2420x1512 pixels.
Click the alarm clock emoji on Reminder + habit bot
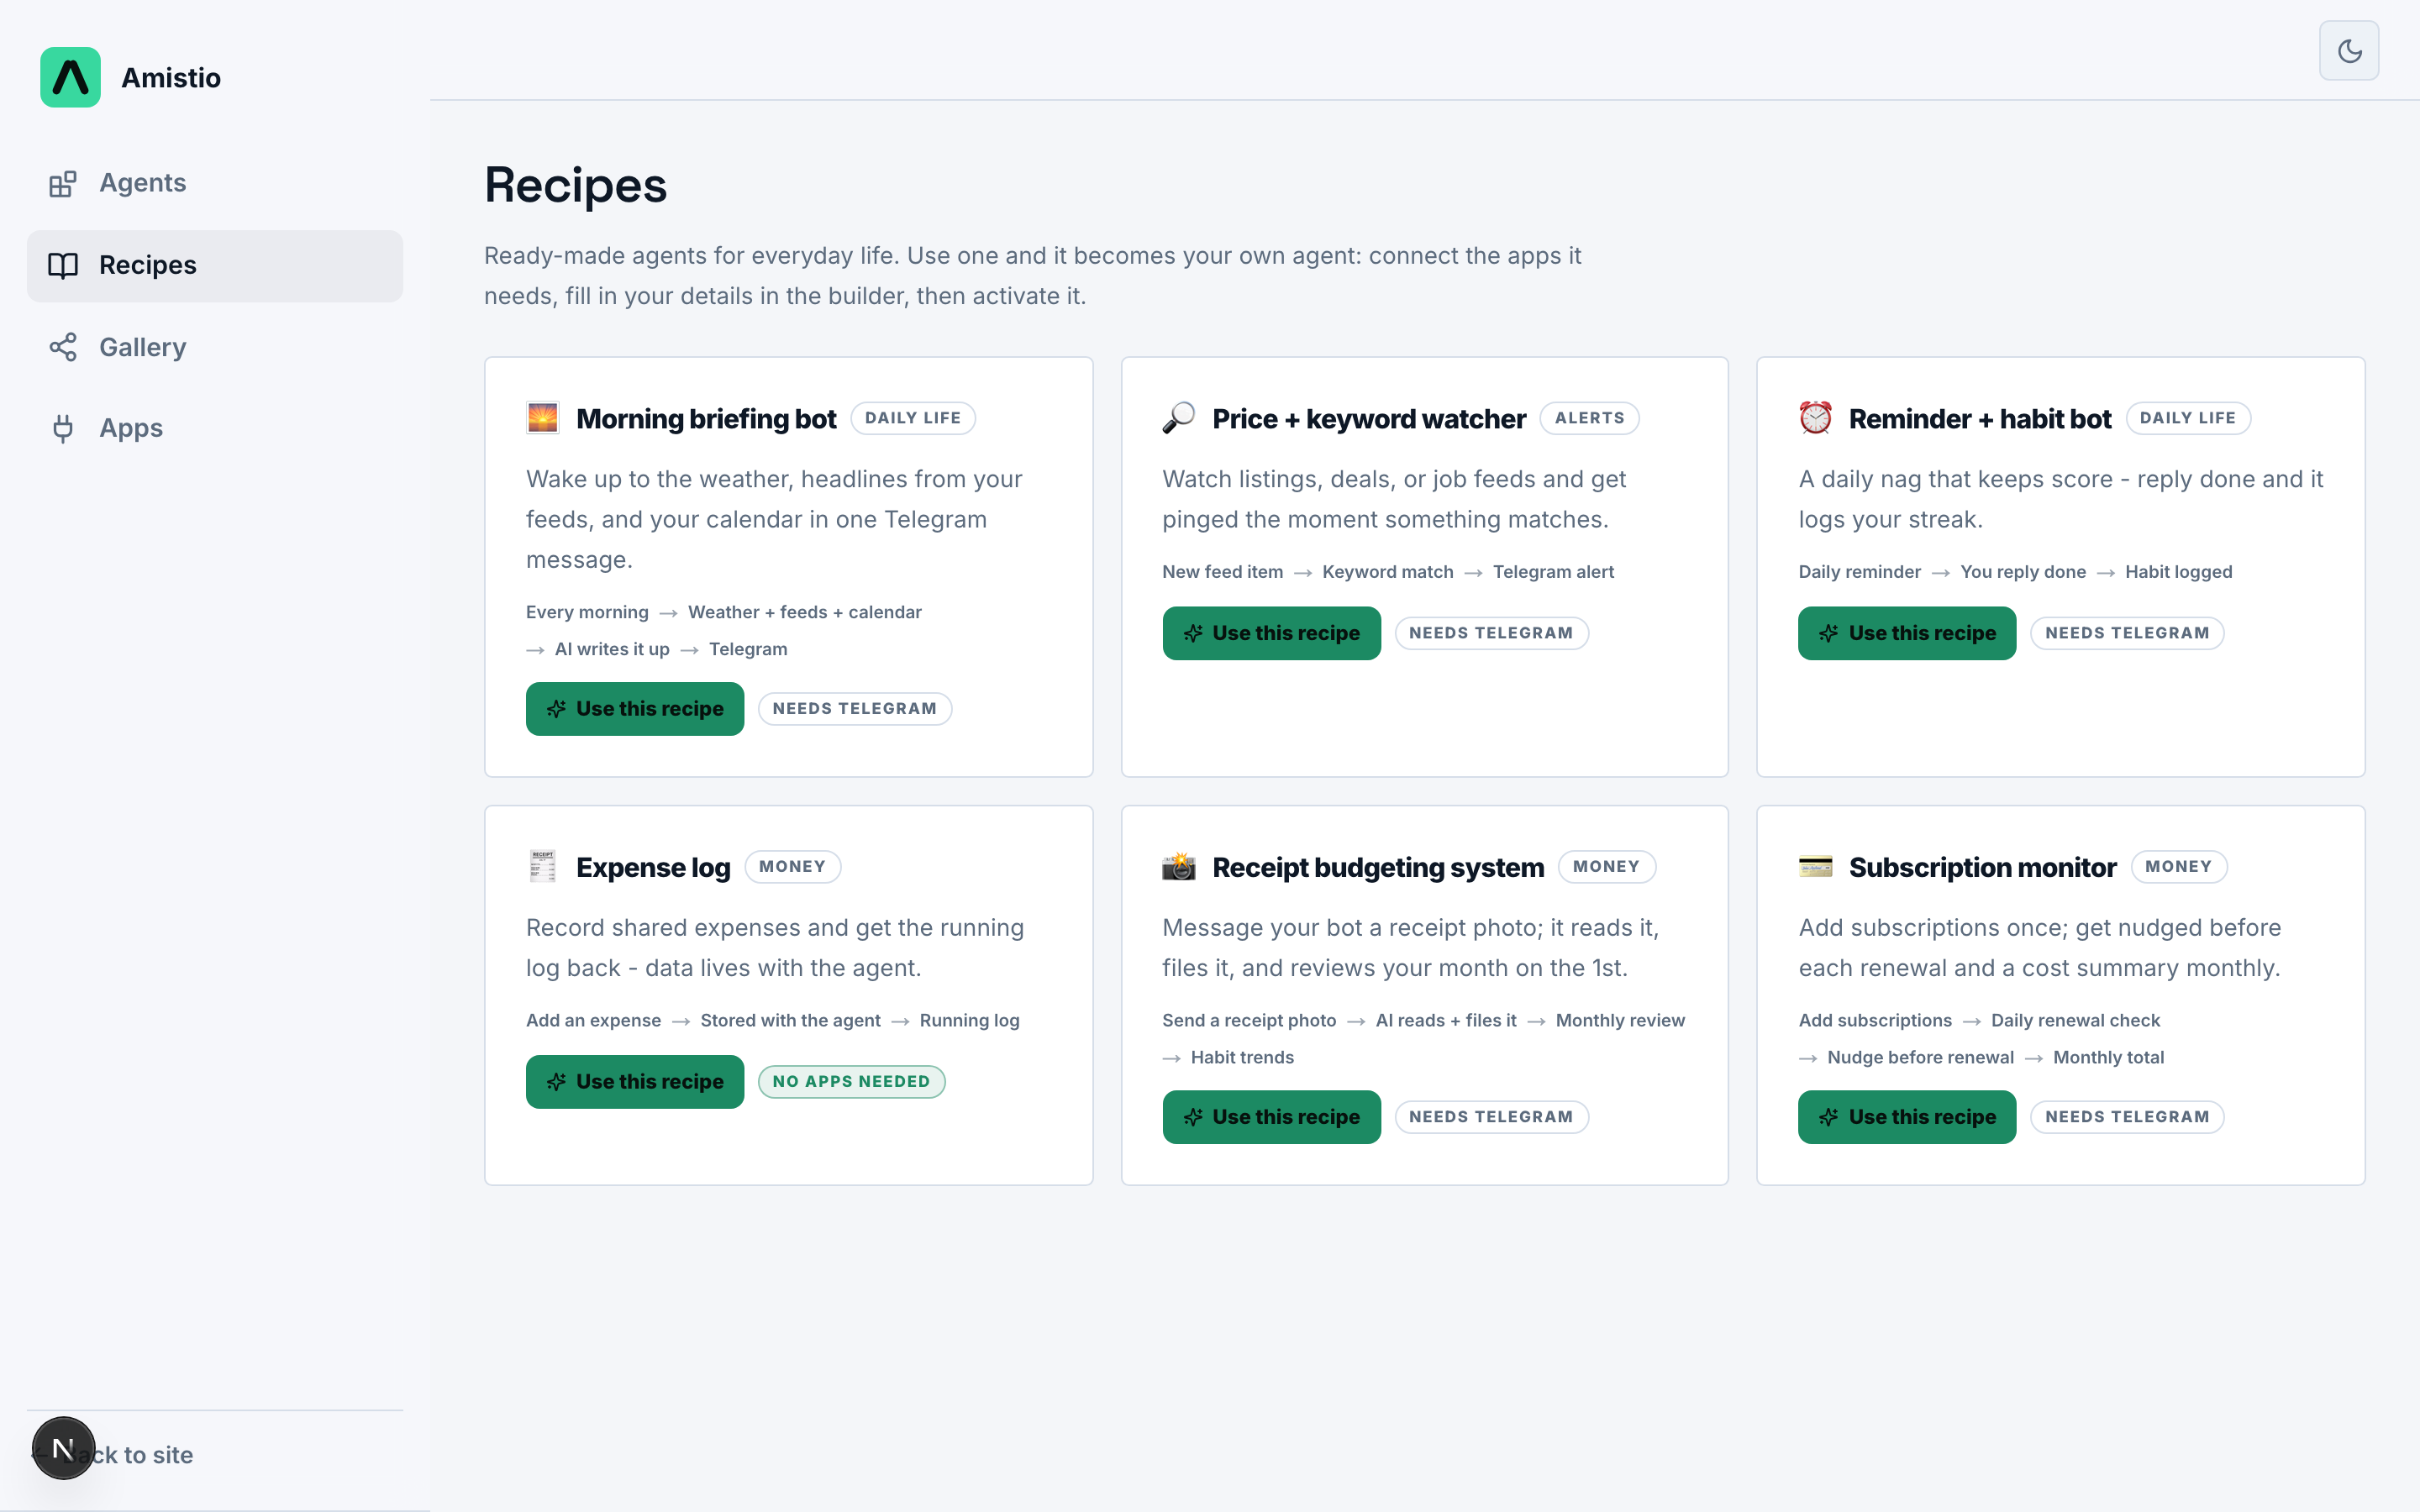pos(1815,418)
